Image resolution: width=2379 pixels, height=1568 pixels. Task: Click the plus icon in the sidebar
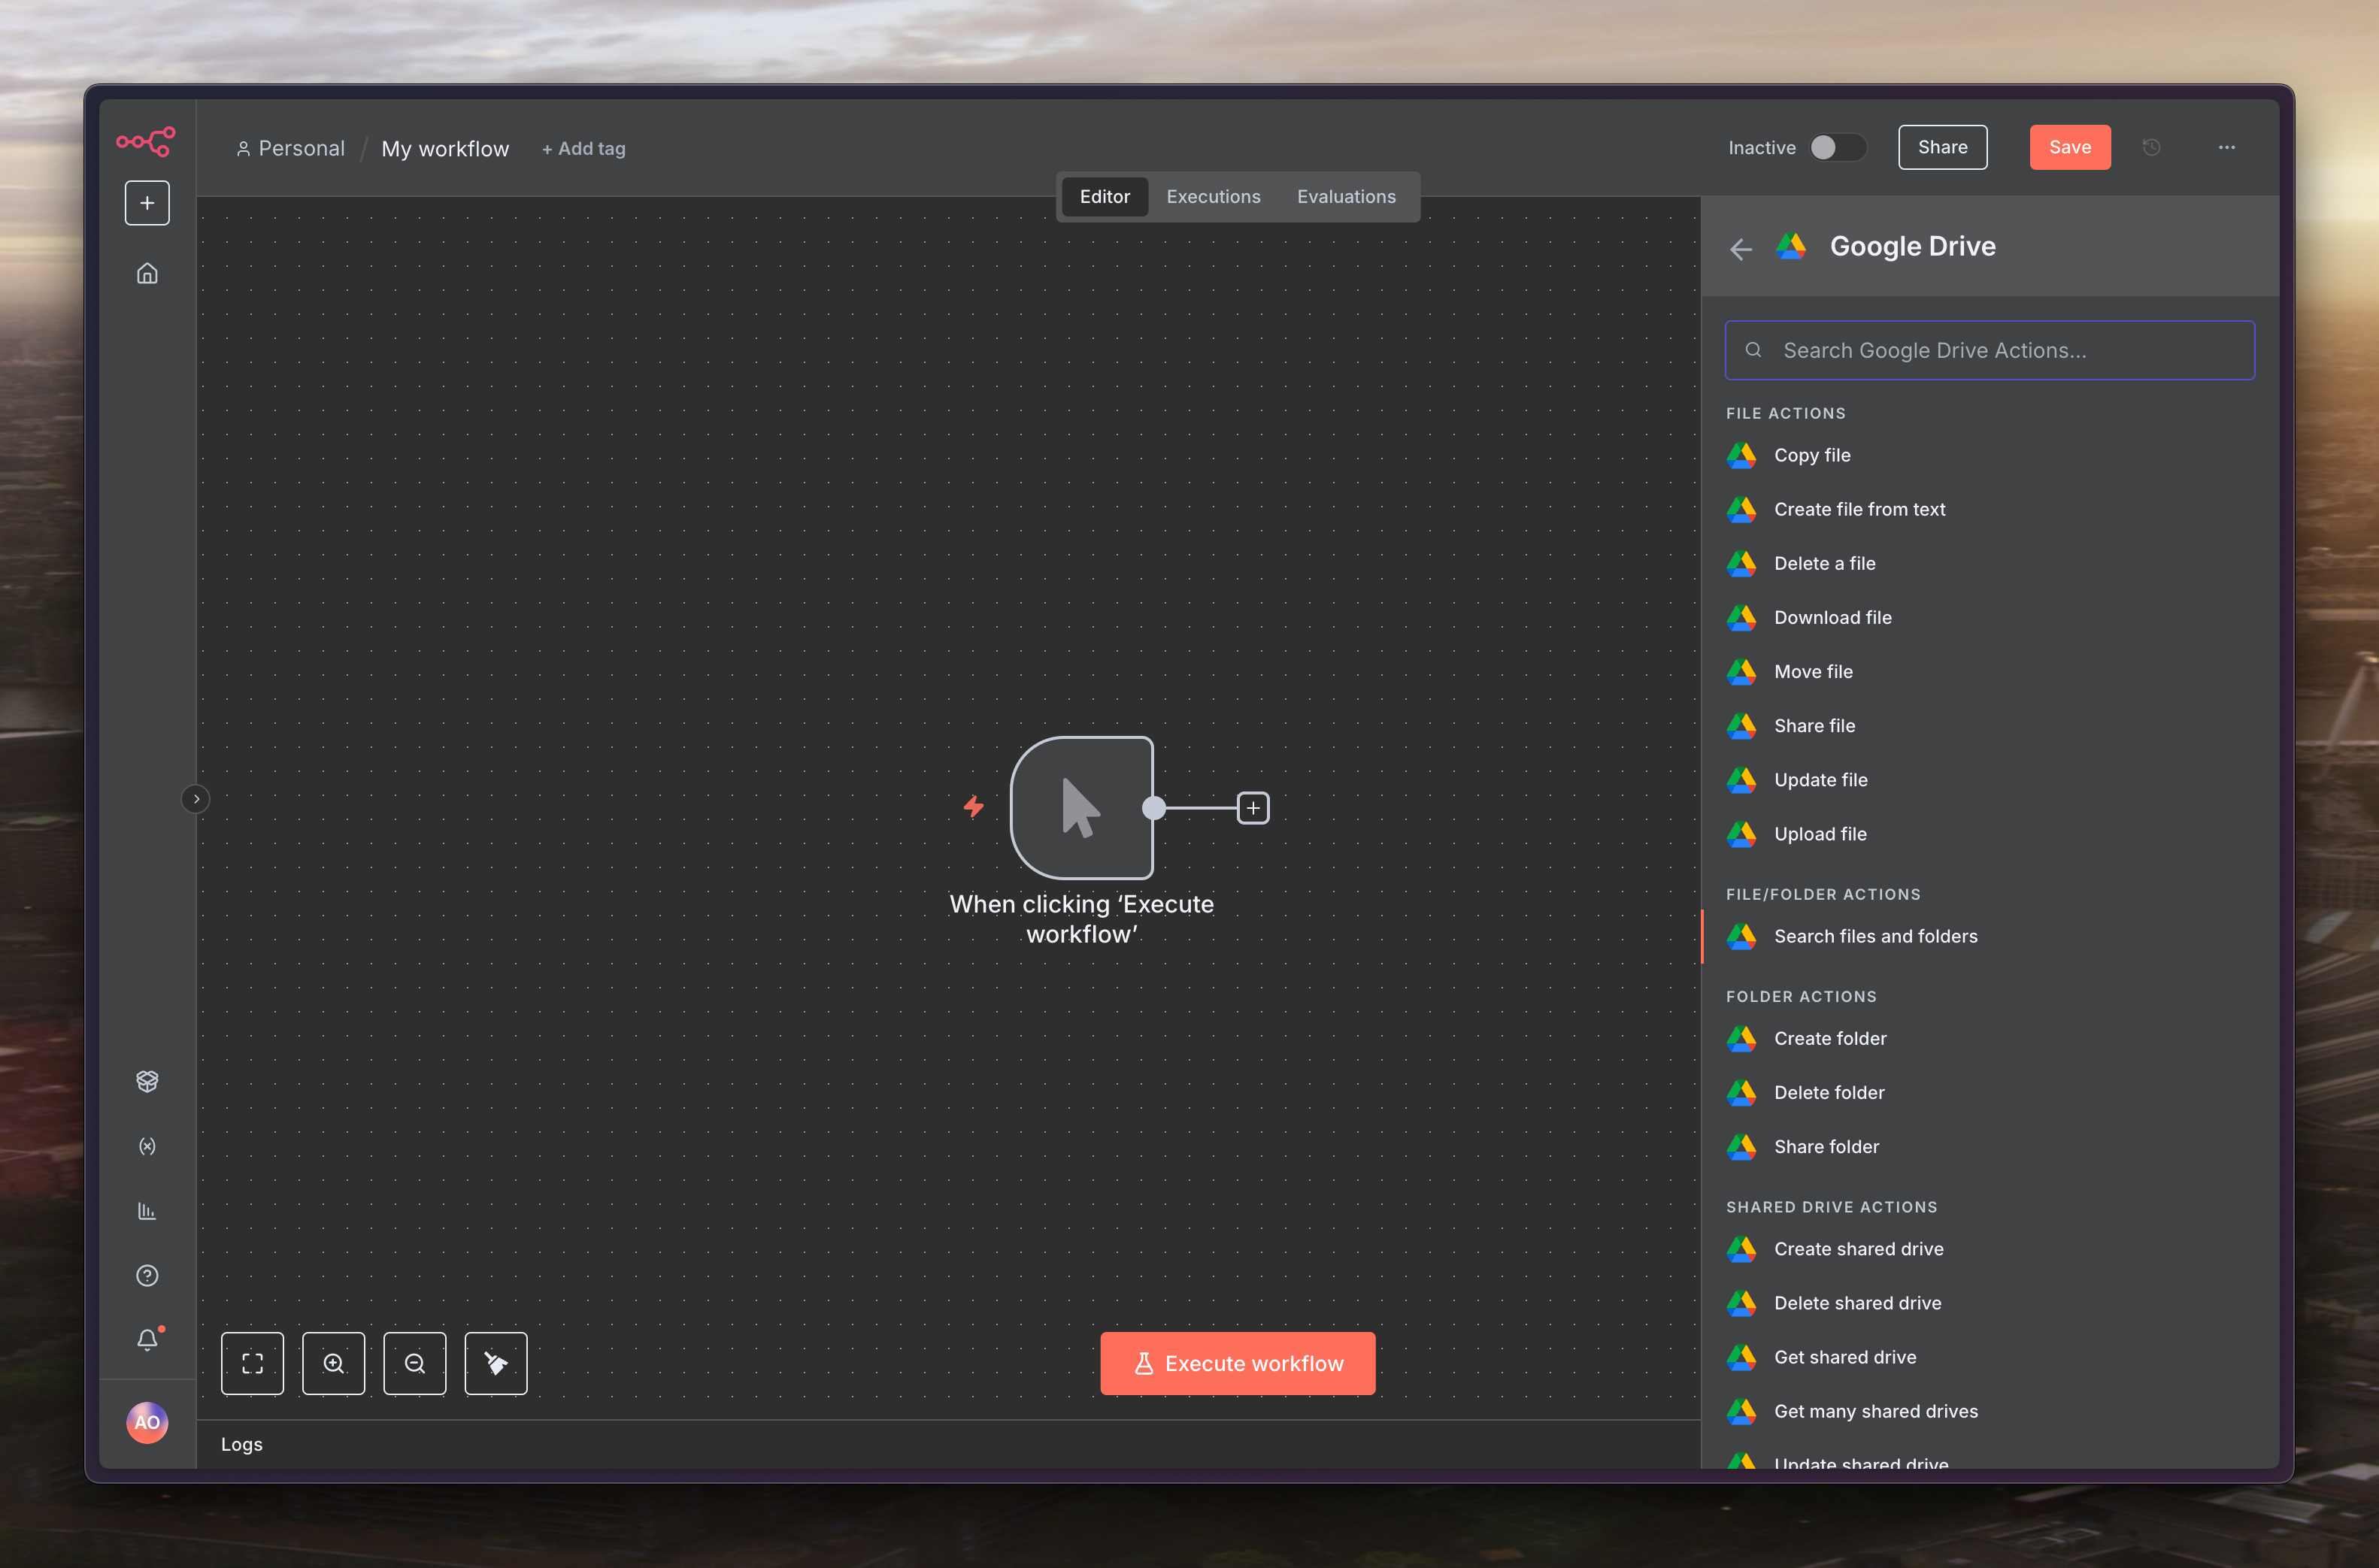[147, 203]
